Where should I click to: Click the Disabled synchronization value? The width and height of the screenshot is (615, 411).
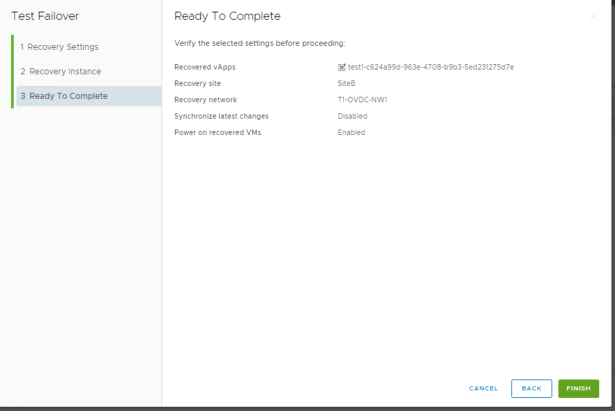pyautogui.click(x=352, y=116)
